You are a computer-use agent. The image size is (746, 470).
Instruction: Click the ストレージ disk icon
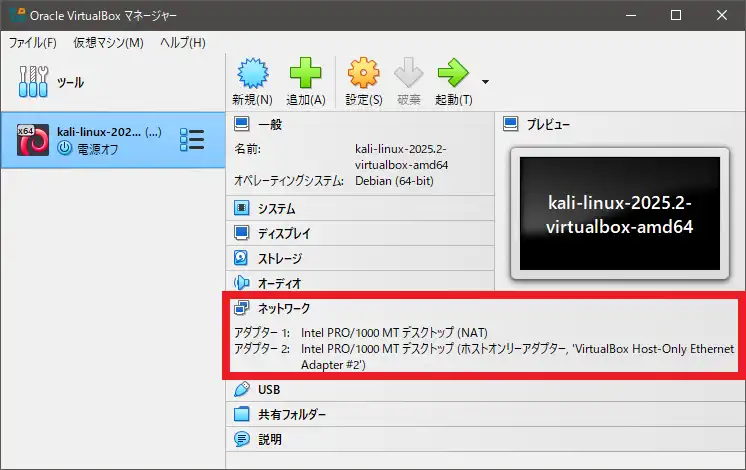point(241,258)
